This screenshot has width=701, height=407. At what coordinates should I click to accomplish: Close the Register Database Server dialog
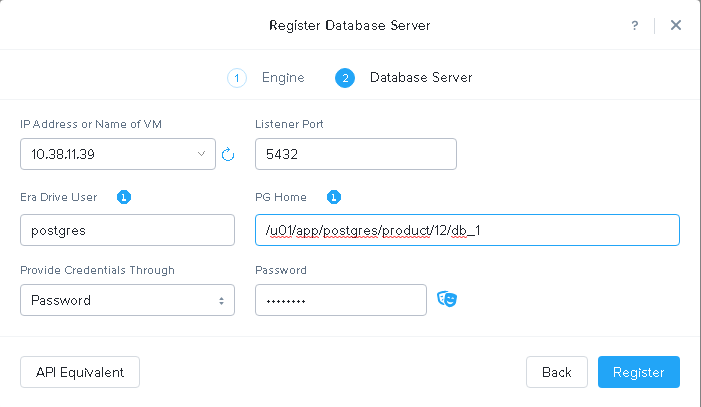coord(676,25)
